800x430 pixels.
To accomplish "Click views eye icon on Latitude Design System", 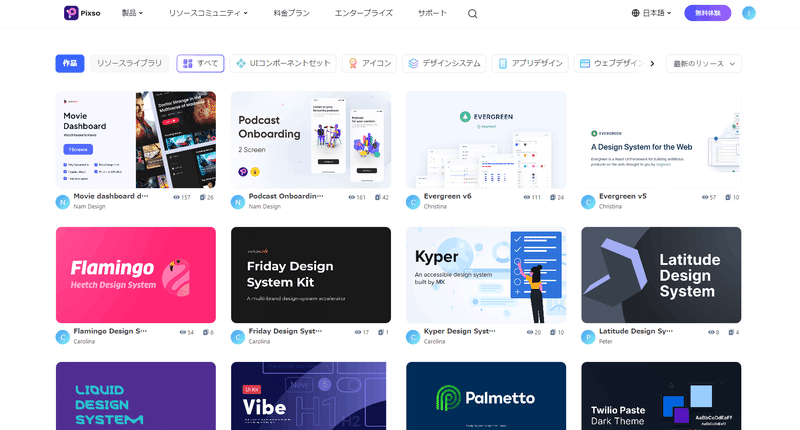I will pos(711,332).
